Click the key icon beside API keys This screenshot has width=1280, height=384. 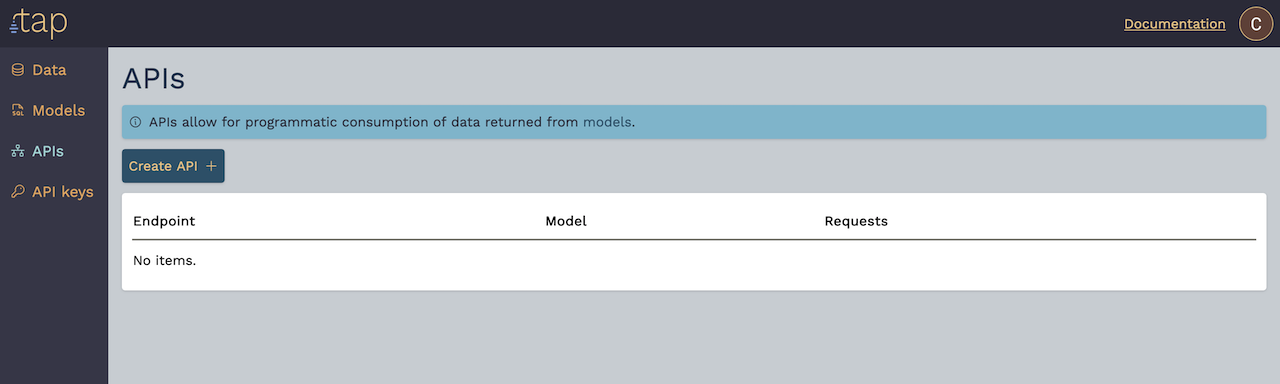pos(17,192)
